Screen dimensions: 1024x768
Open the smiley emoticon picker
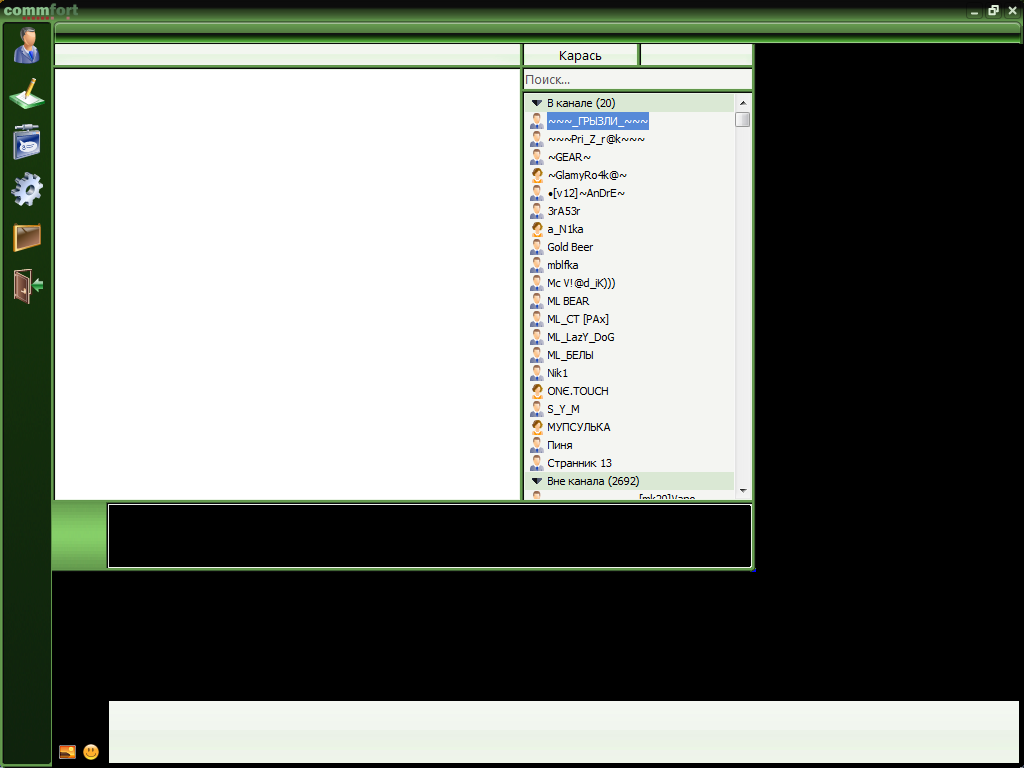(x=91, y=752)
